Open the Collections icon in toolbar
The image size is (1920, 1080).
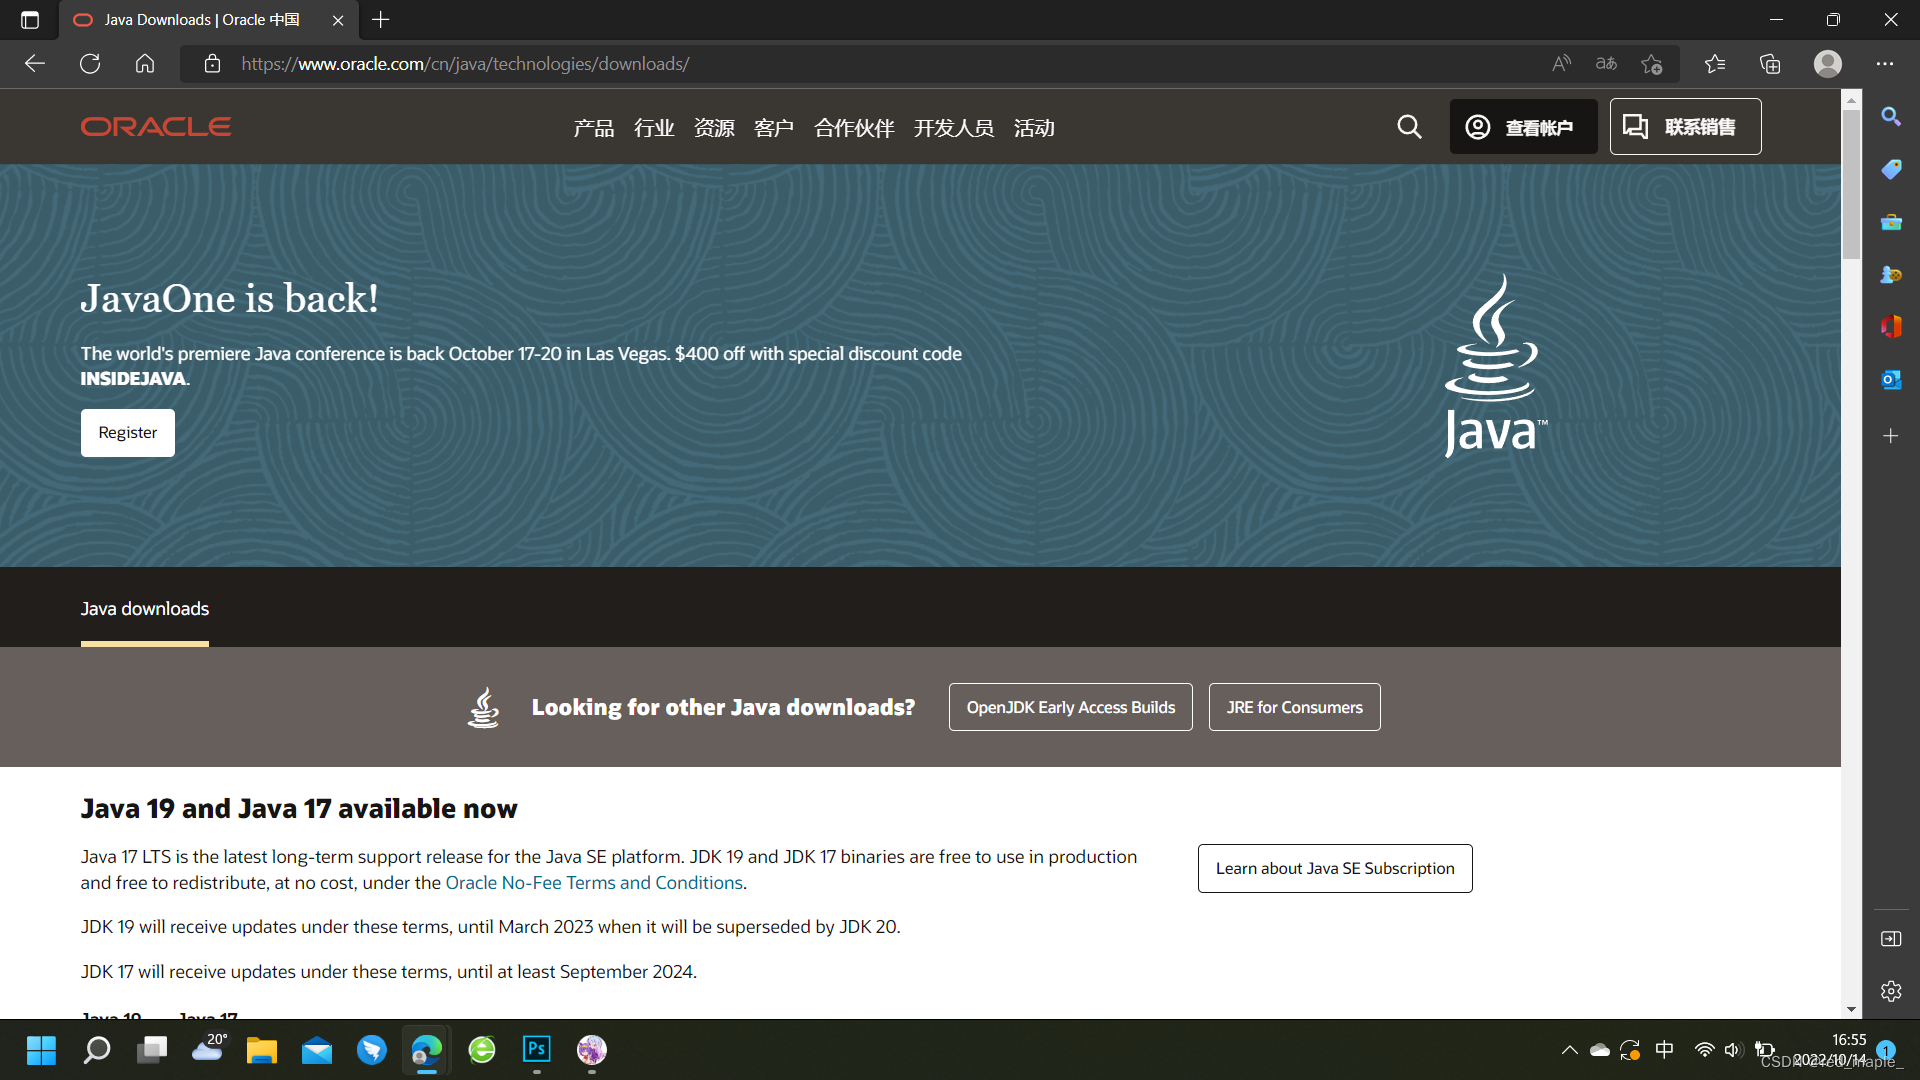point(1770,64)
